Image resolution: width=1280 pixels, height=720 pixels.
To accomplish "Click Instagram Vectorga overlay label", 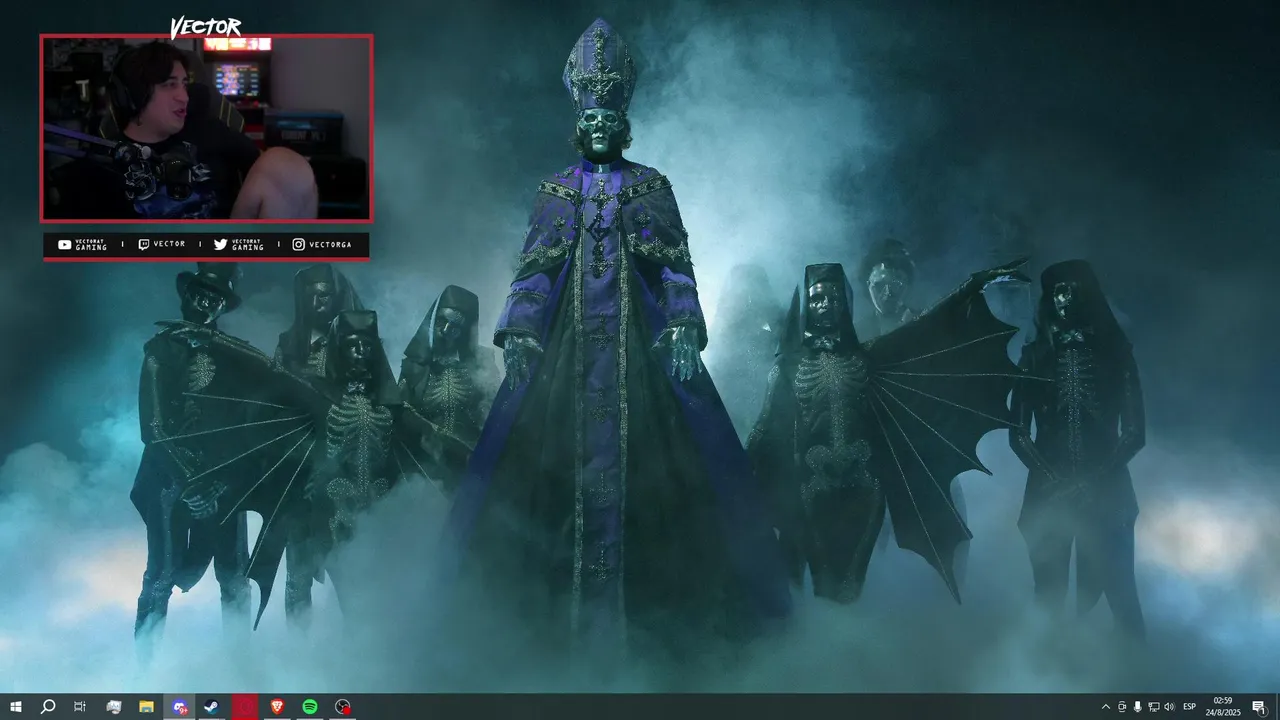I will coord(322,244).
